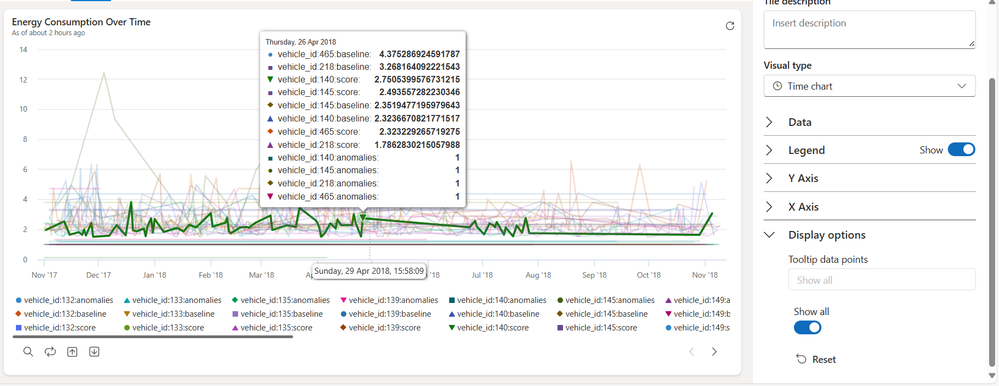Viewport: 999px width, 386px height.
Task: Click the Reset undo icon
Action: coord(801,359)
